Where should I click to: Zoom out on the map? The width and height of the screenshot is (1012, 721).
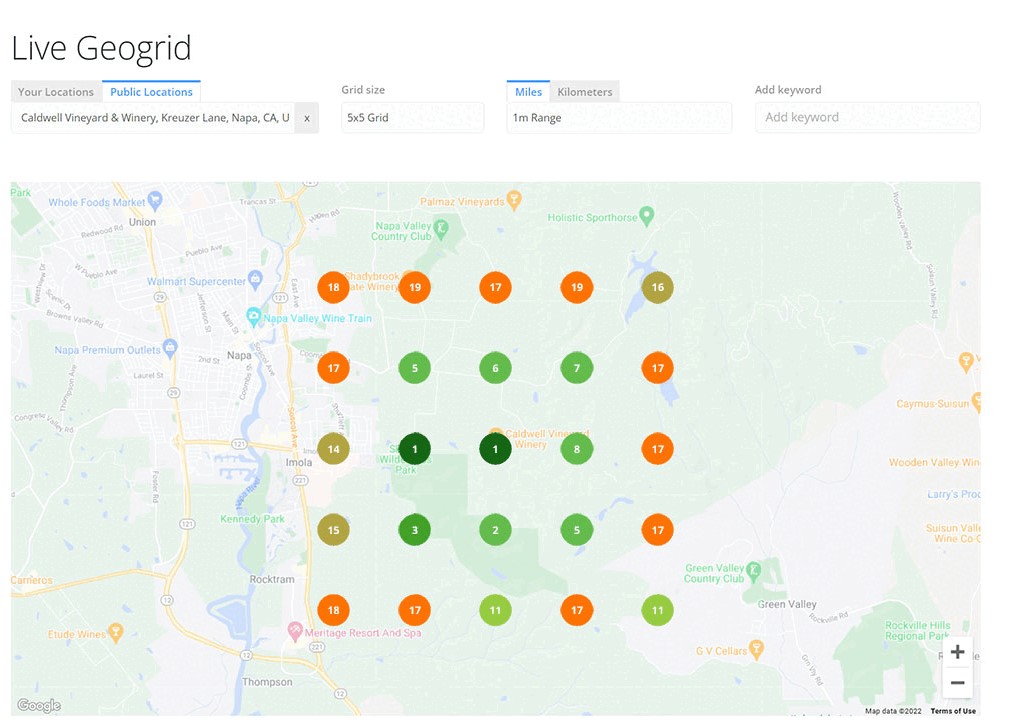957,683
